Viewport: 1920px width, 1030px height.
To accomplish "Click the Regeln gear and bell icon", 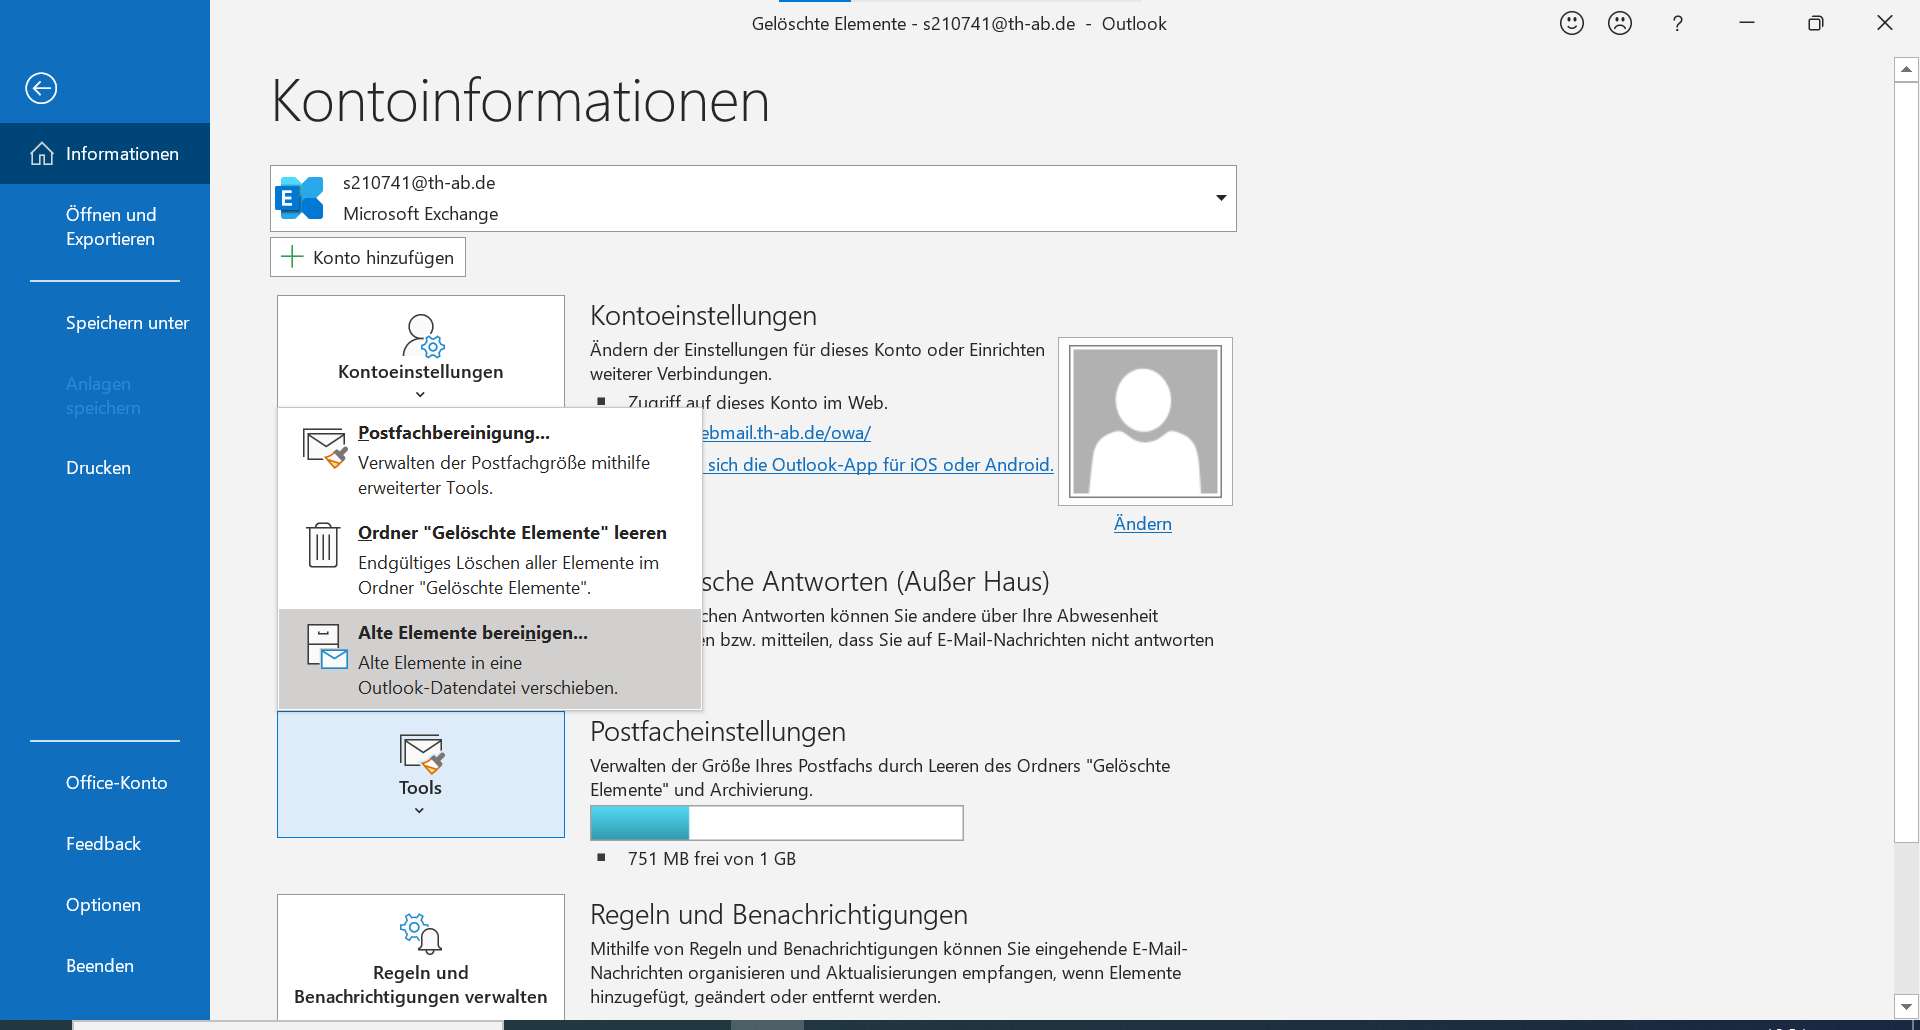I will coord(421,932).
